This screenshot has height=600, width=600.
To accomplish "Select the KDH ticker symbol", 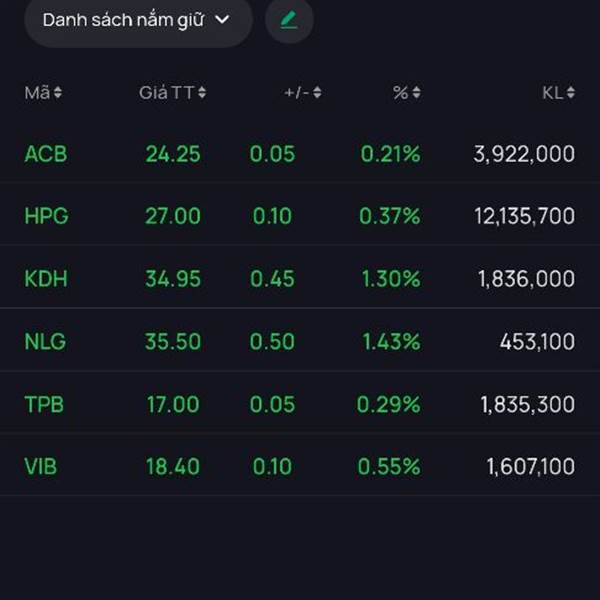I will tap(46, 279).
